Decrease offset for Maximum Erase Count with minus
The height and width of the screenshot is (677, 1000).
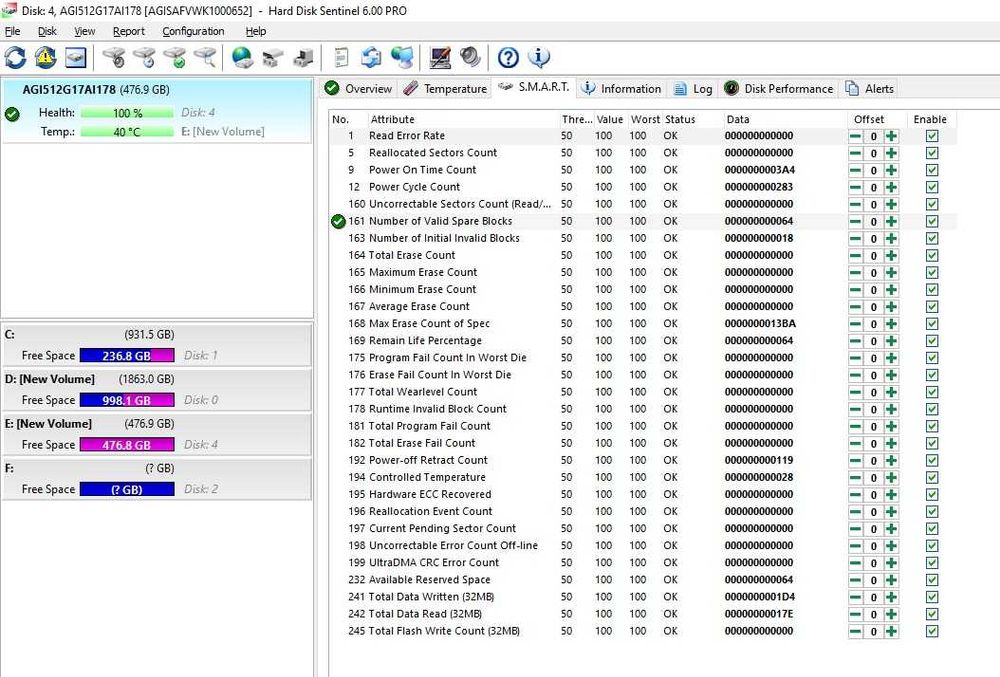(x=855, y=273)
